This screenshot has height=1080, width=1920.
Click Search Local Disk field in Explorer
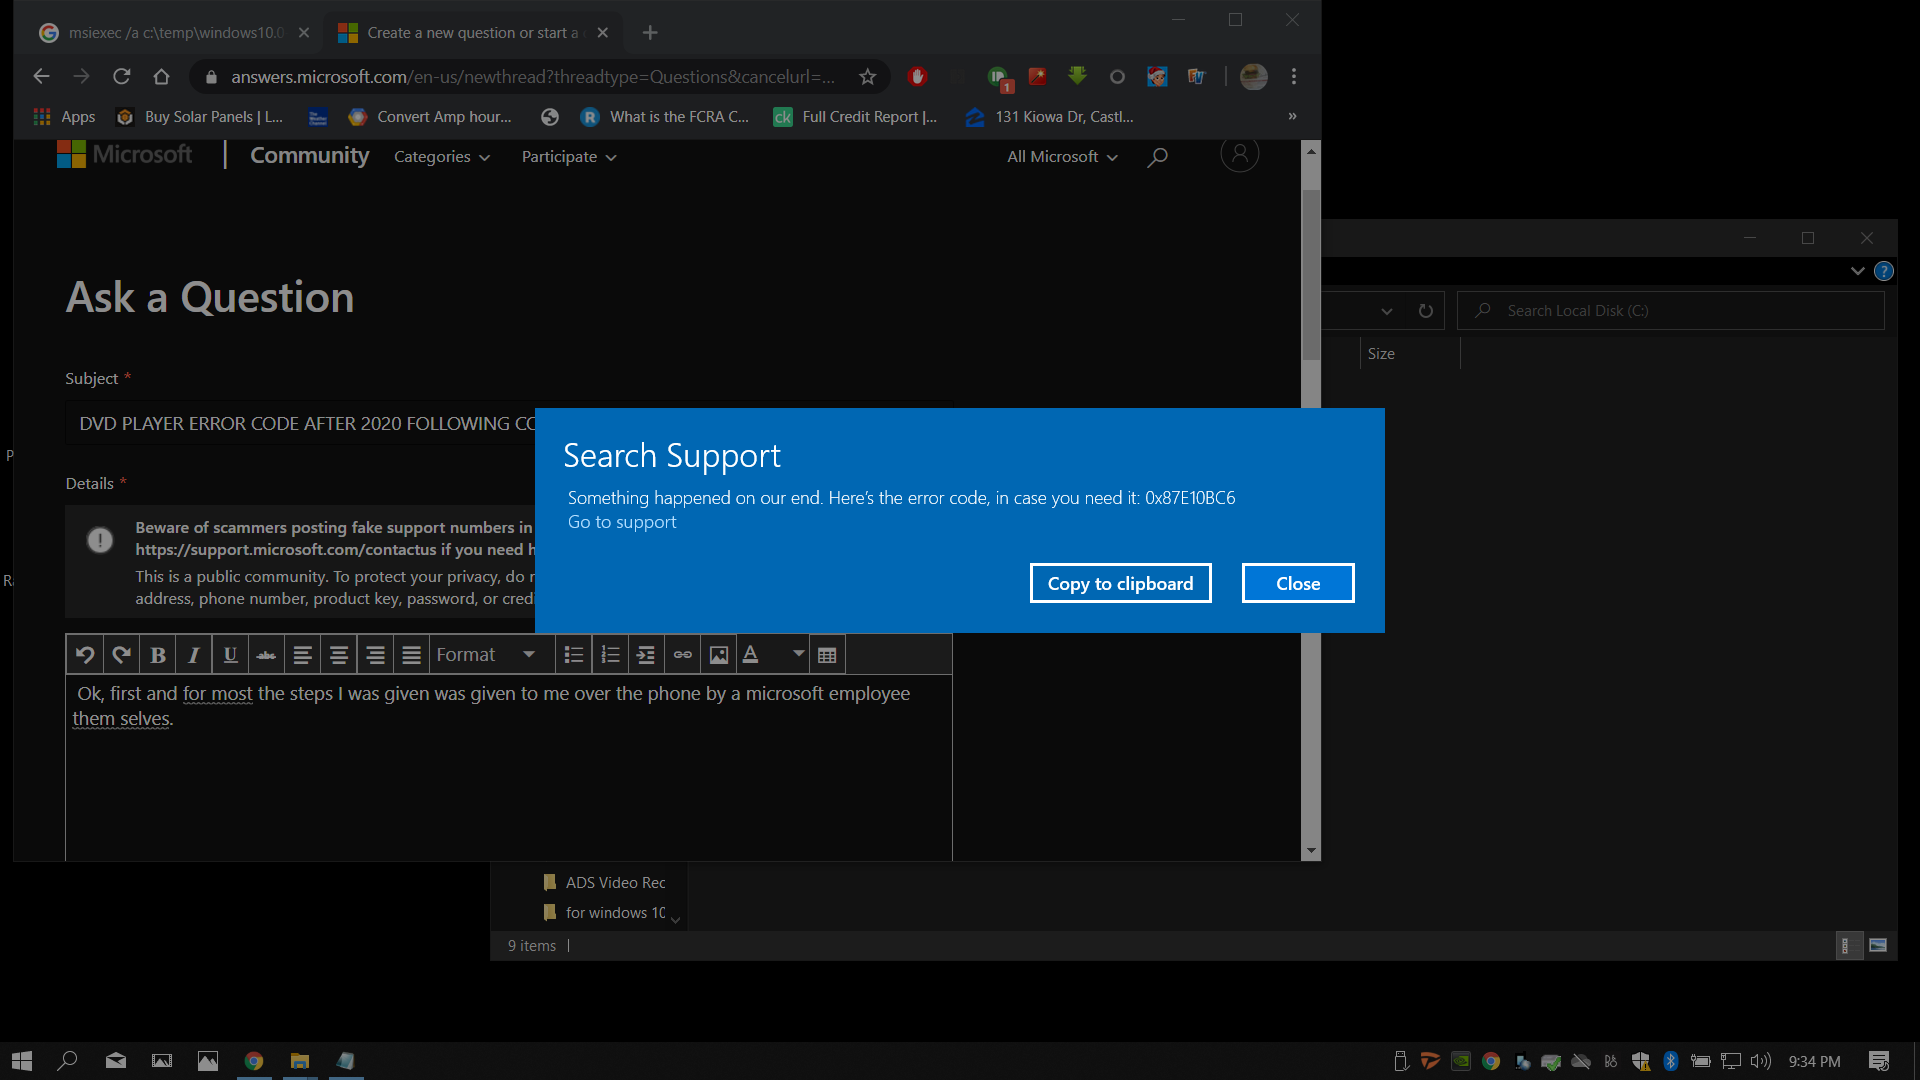point(1671,311)
